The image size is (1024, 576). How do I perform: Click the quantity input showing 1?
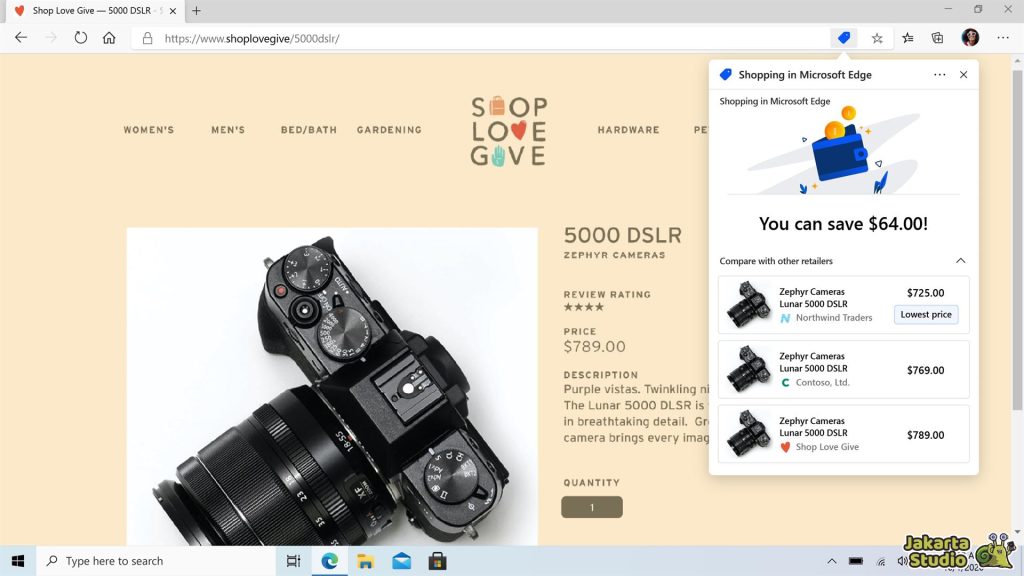(591, 507)
